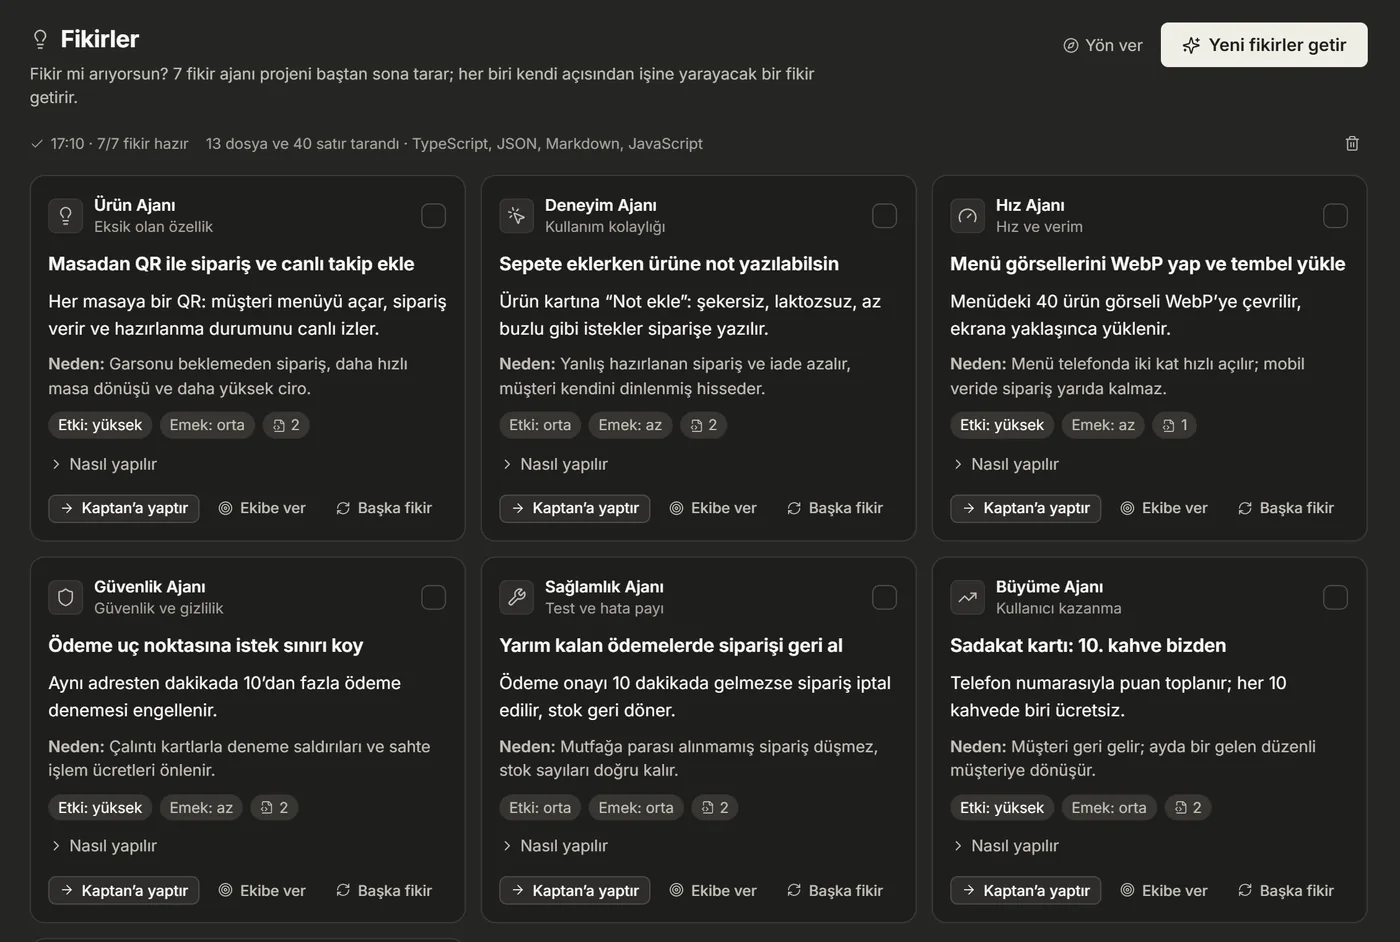
Task: Click the Sağlamlık Ajanı wrench icon
Action: 517,597
